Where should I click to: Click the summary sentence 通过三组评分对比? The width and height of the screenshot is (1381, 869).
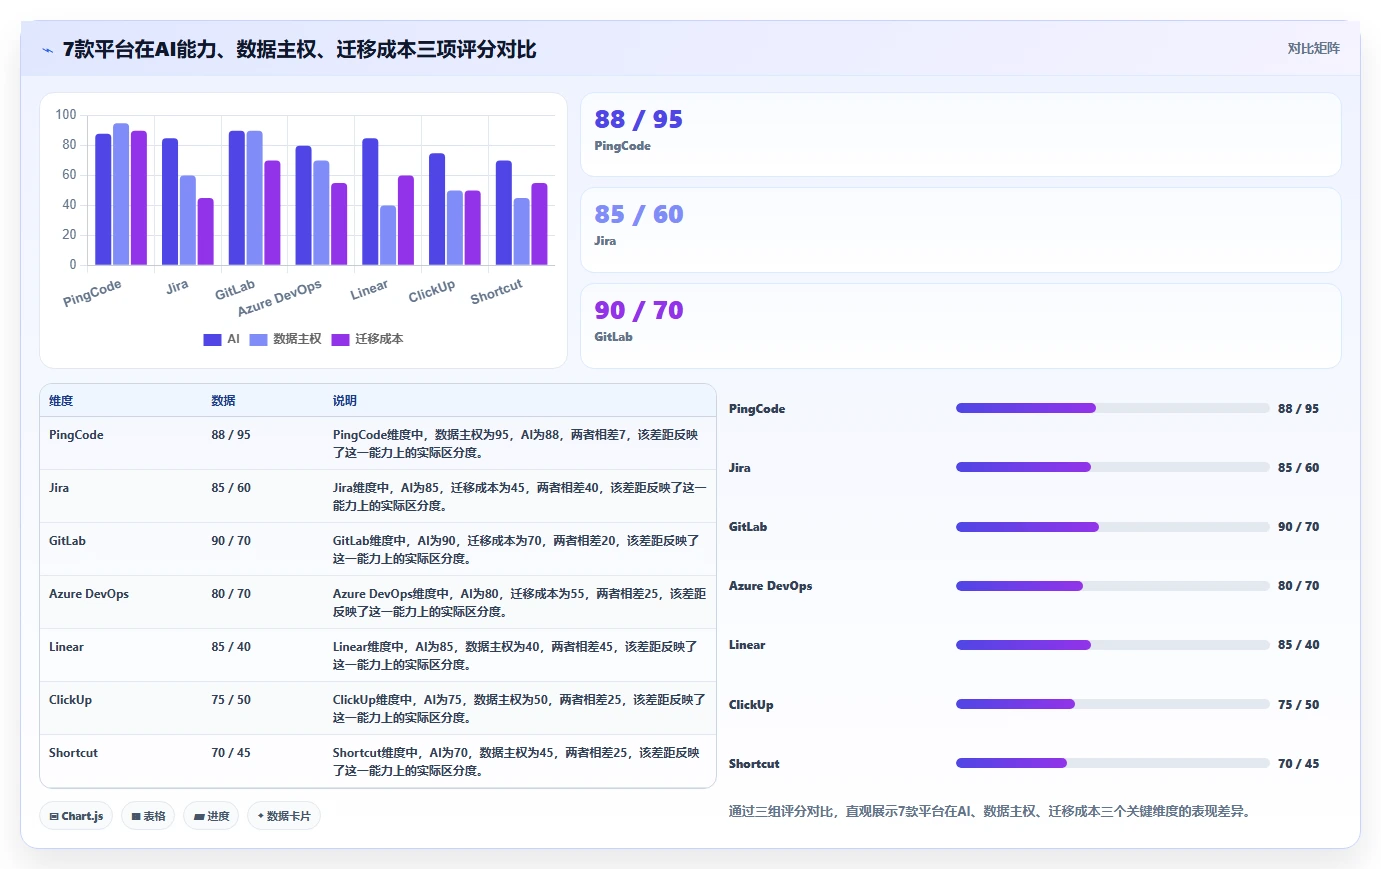(x=990, y=811)
